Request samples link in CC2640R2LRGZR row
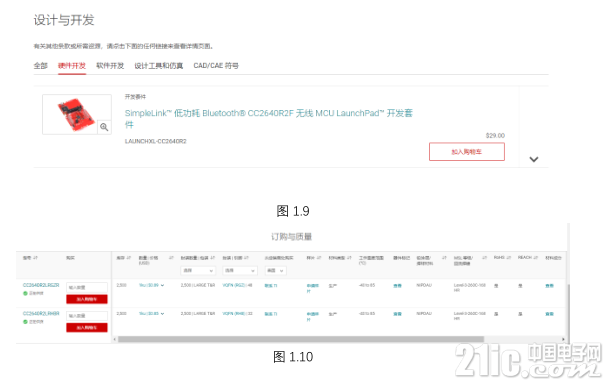This screenshot has height=386, width=609. (313, 288)
